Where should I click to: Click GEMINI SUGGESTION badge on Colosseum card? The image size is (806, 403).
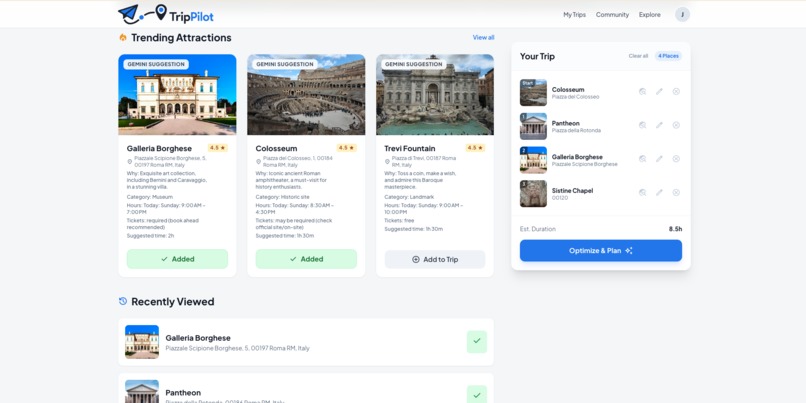pos(285,64)
